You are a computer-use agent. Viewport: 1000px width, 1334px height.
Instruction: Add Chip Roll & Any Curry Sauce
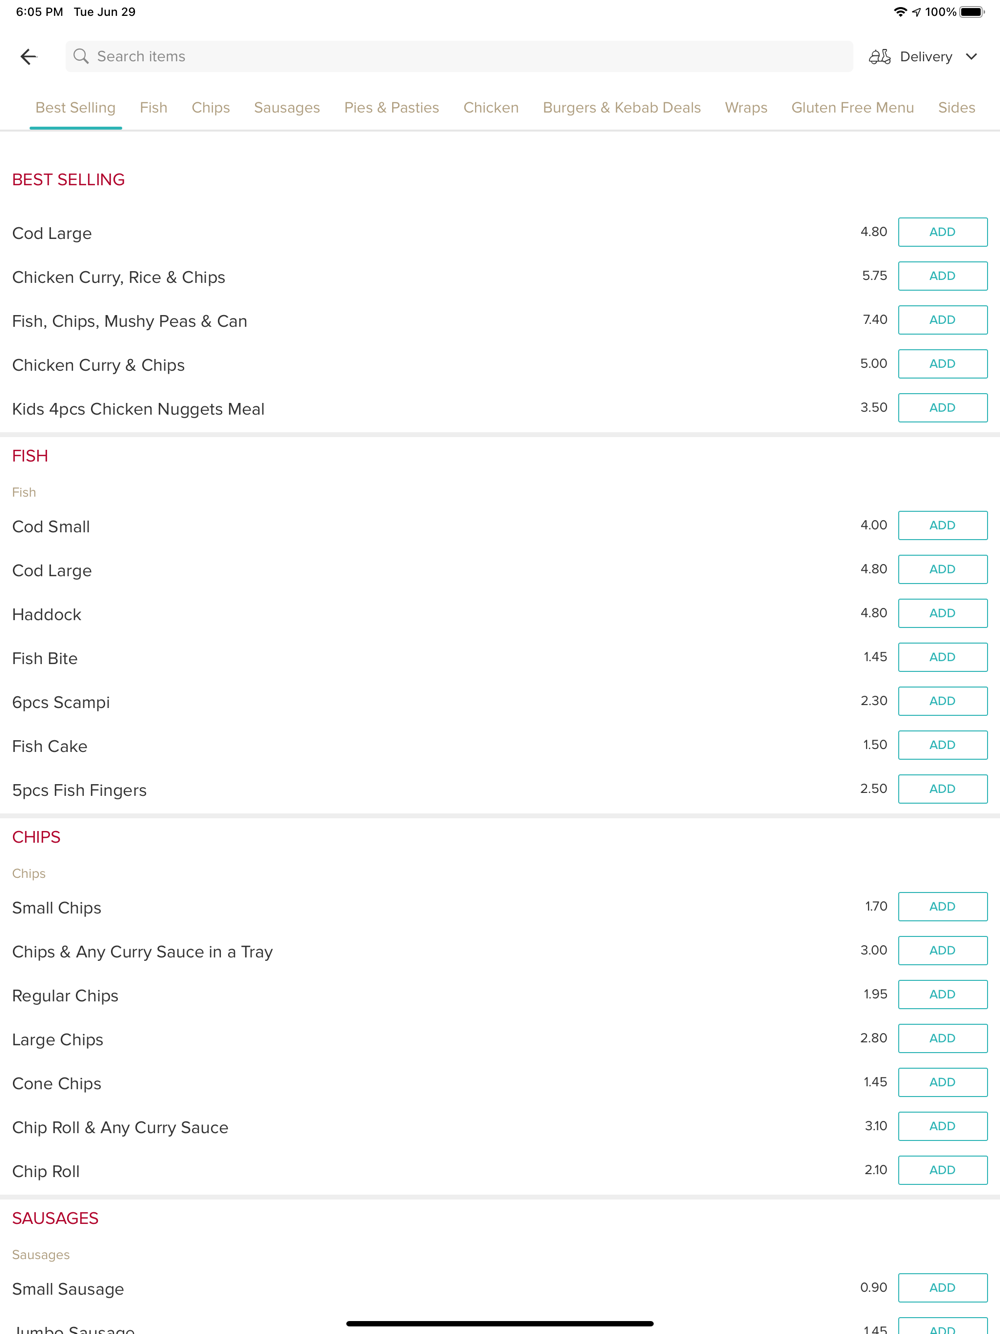943,1126
